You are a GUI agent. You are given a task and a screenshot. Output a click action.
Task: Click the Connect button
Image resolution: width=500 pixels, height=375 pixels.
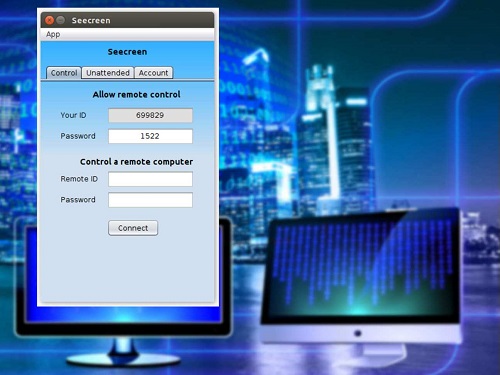click(x=133, y=228)
